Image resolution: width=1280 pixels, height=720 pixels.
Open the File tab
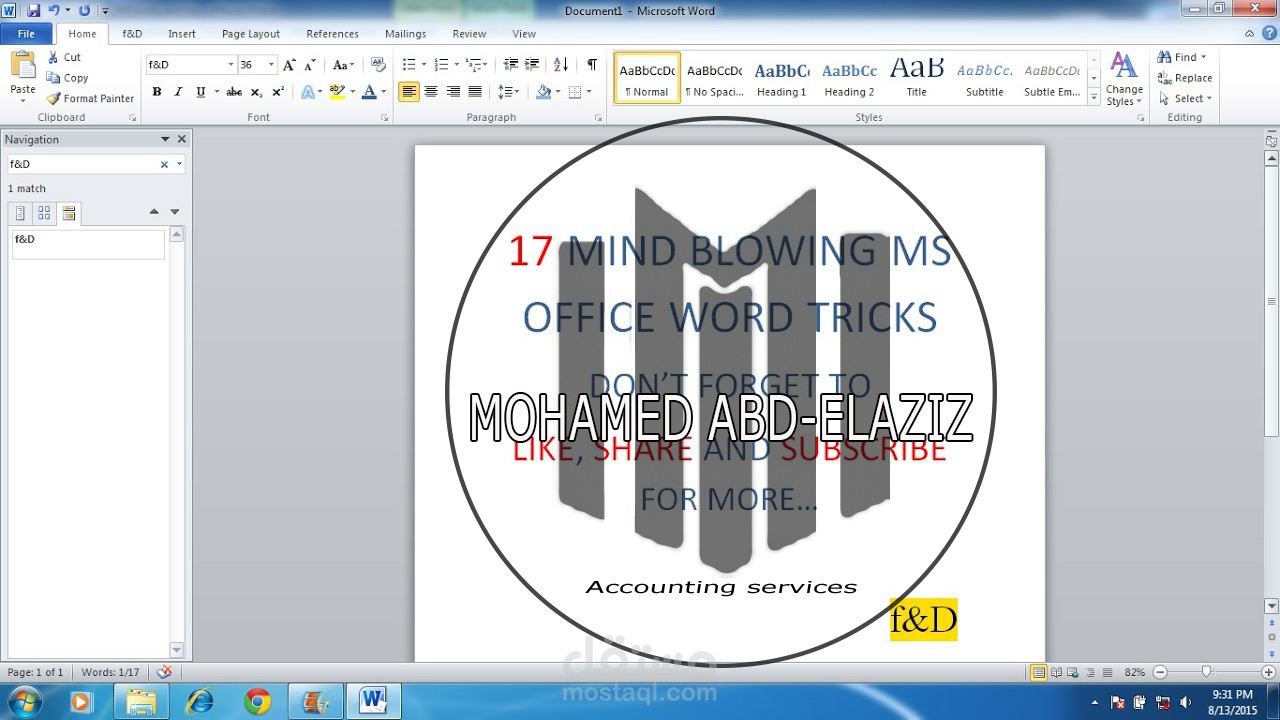tap(26, 34)
